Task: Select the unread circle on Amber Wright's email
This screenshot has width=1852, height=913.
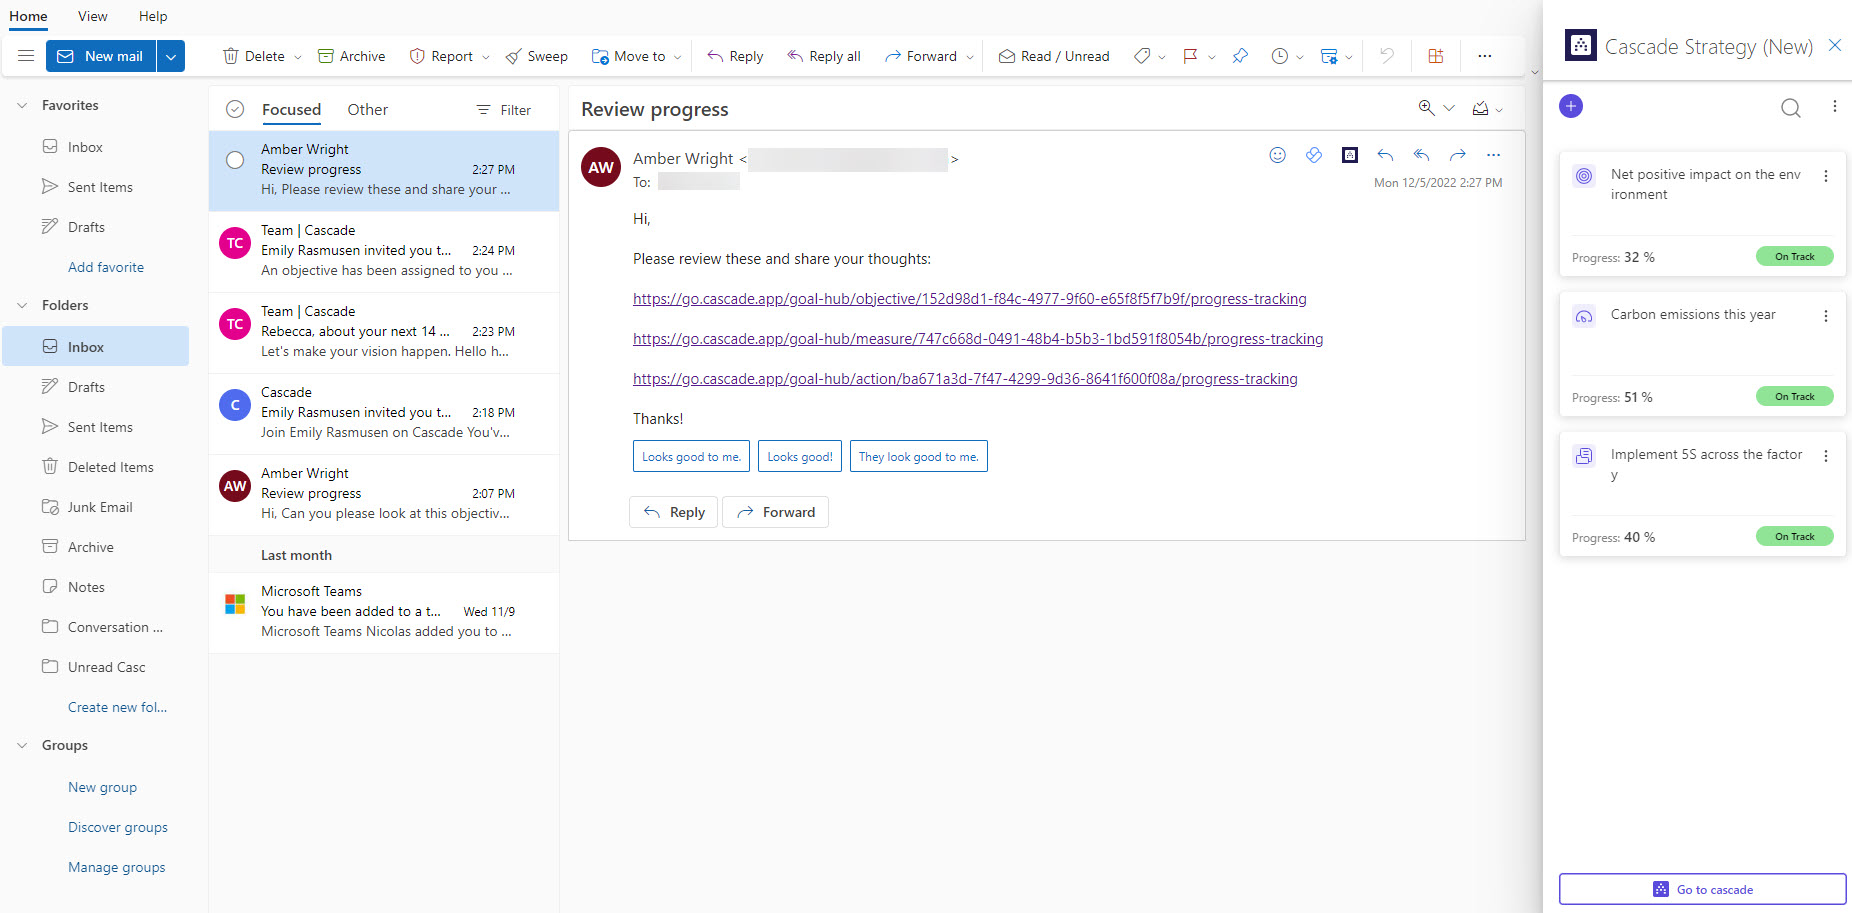Action: pos(235,159)
